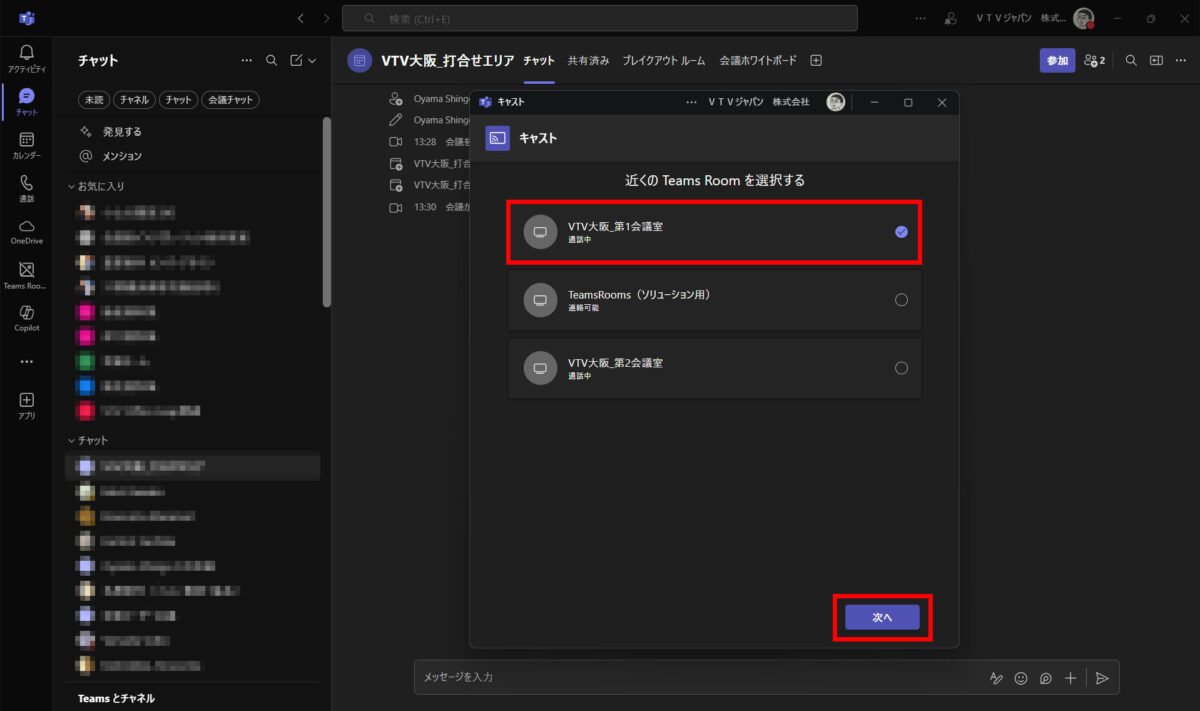Filter chats by 会議チャット
This screenshot has height=711, width=1200.
[230, 100]
